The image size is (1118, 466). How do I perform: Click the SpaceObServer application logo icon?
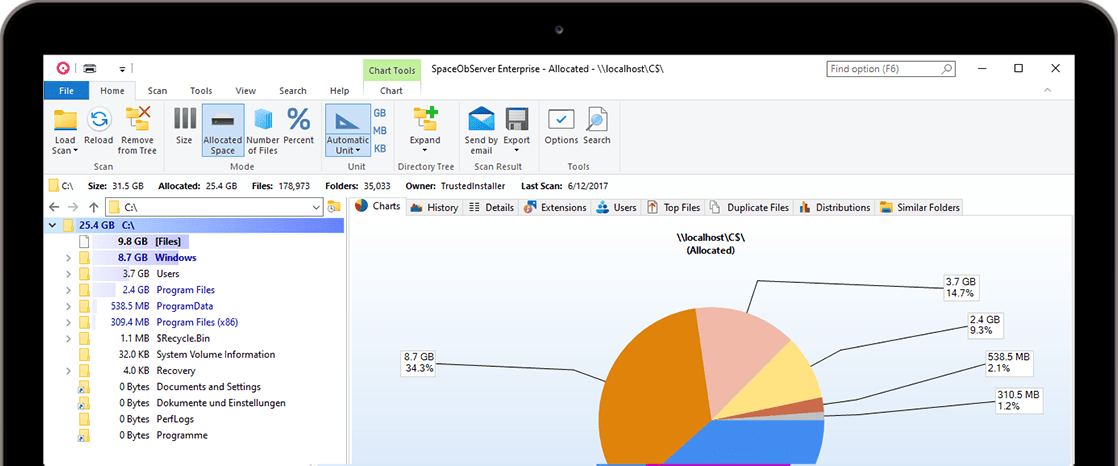pyautogui.click(x=63, y=68)
